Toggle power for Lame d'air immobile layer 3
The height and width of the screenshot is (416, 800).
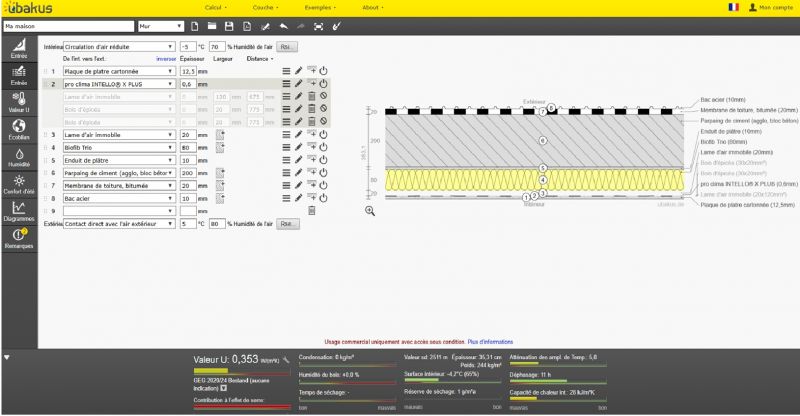click(323, 134)
